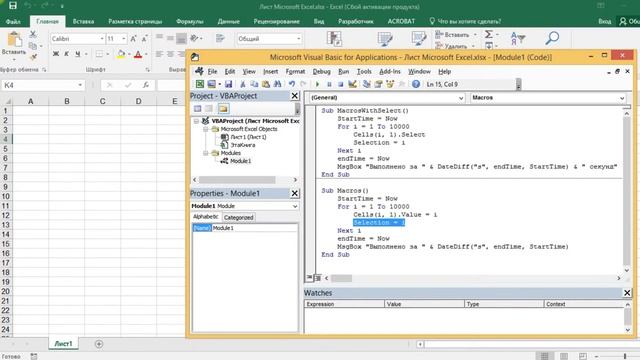Click the AutoSum sigma icon in ribbon
Screen dimensions: 640x360
pyautogui.click(x=489, y=34)
